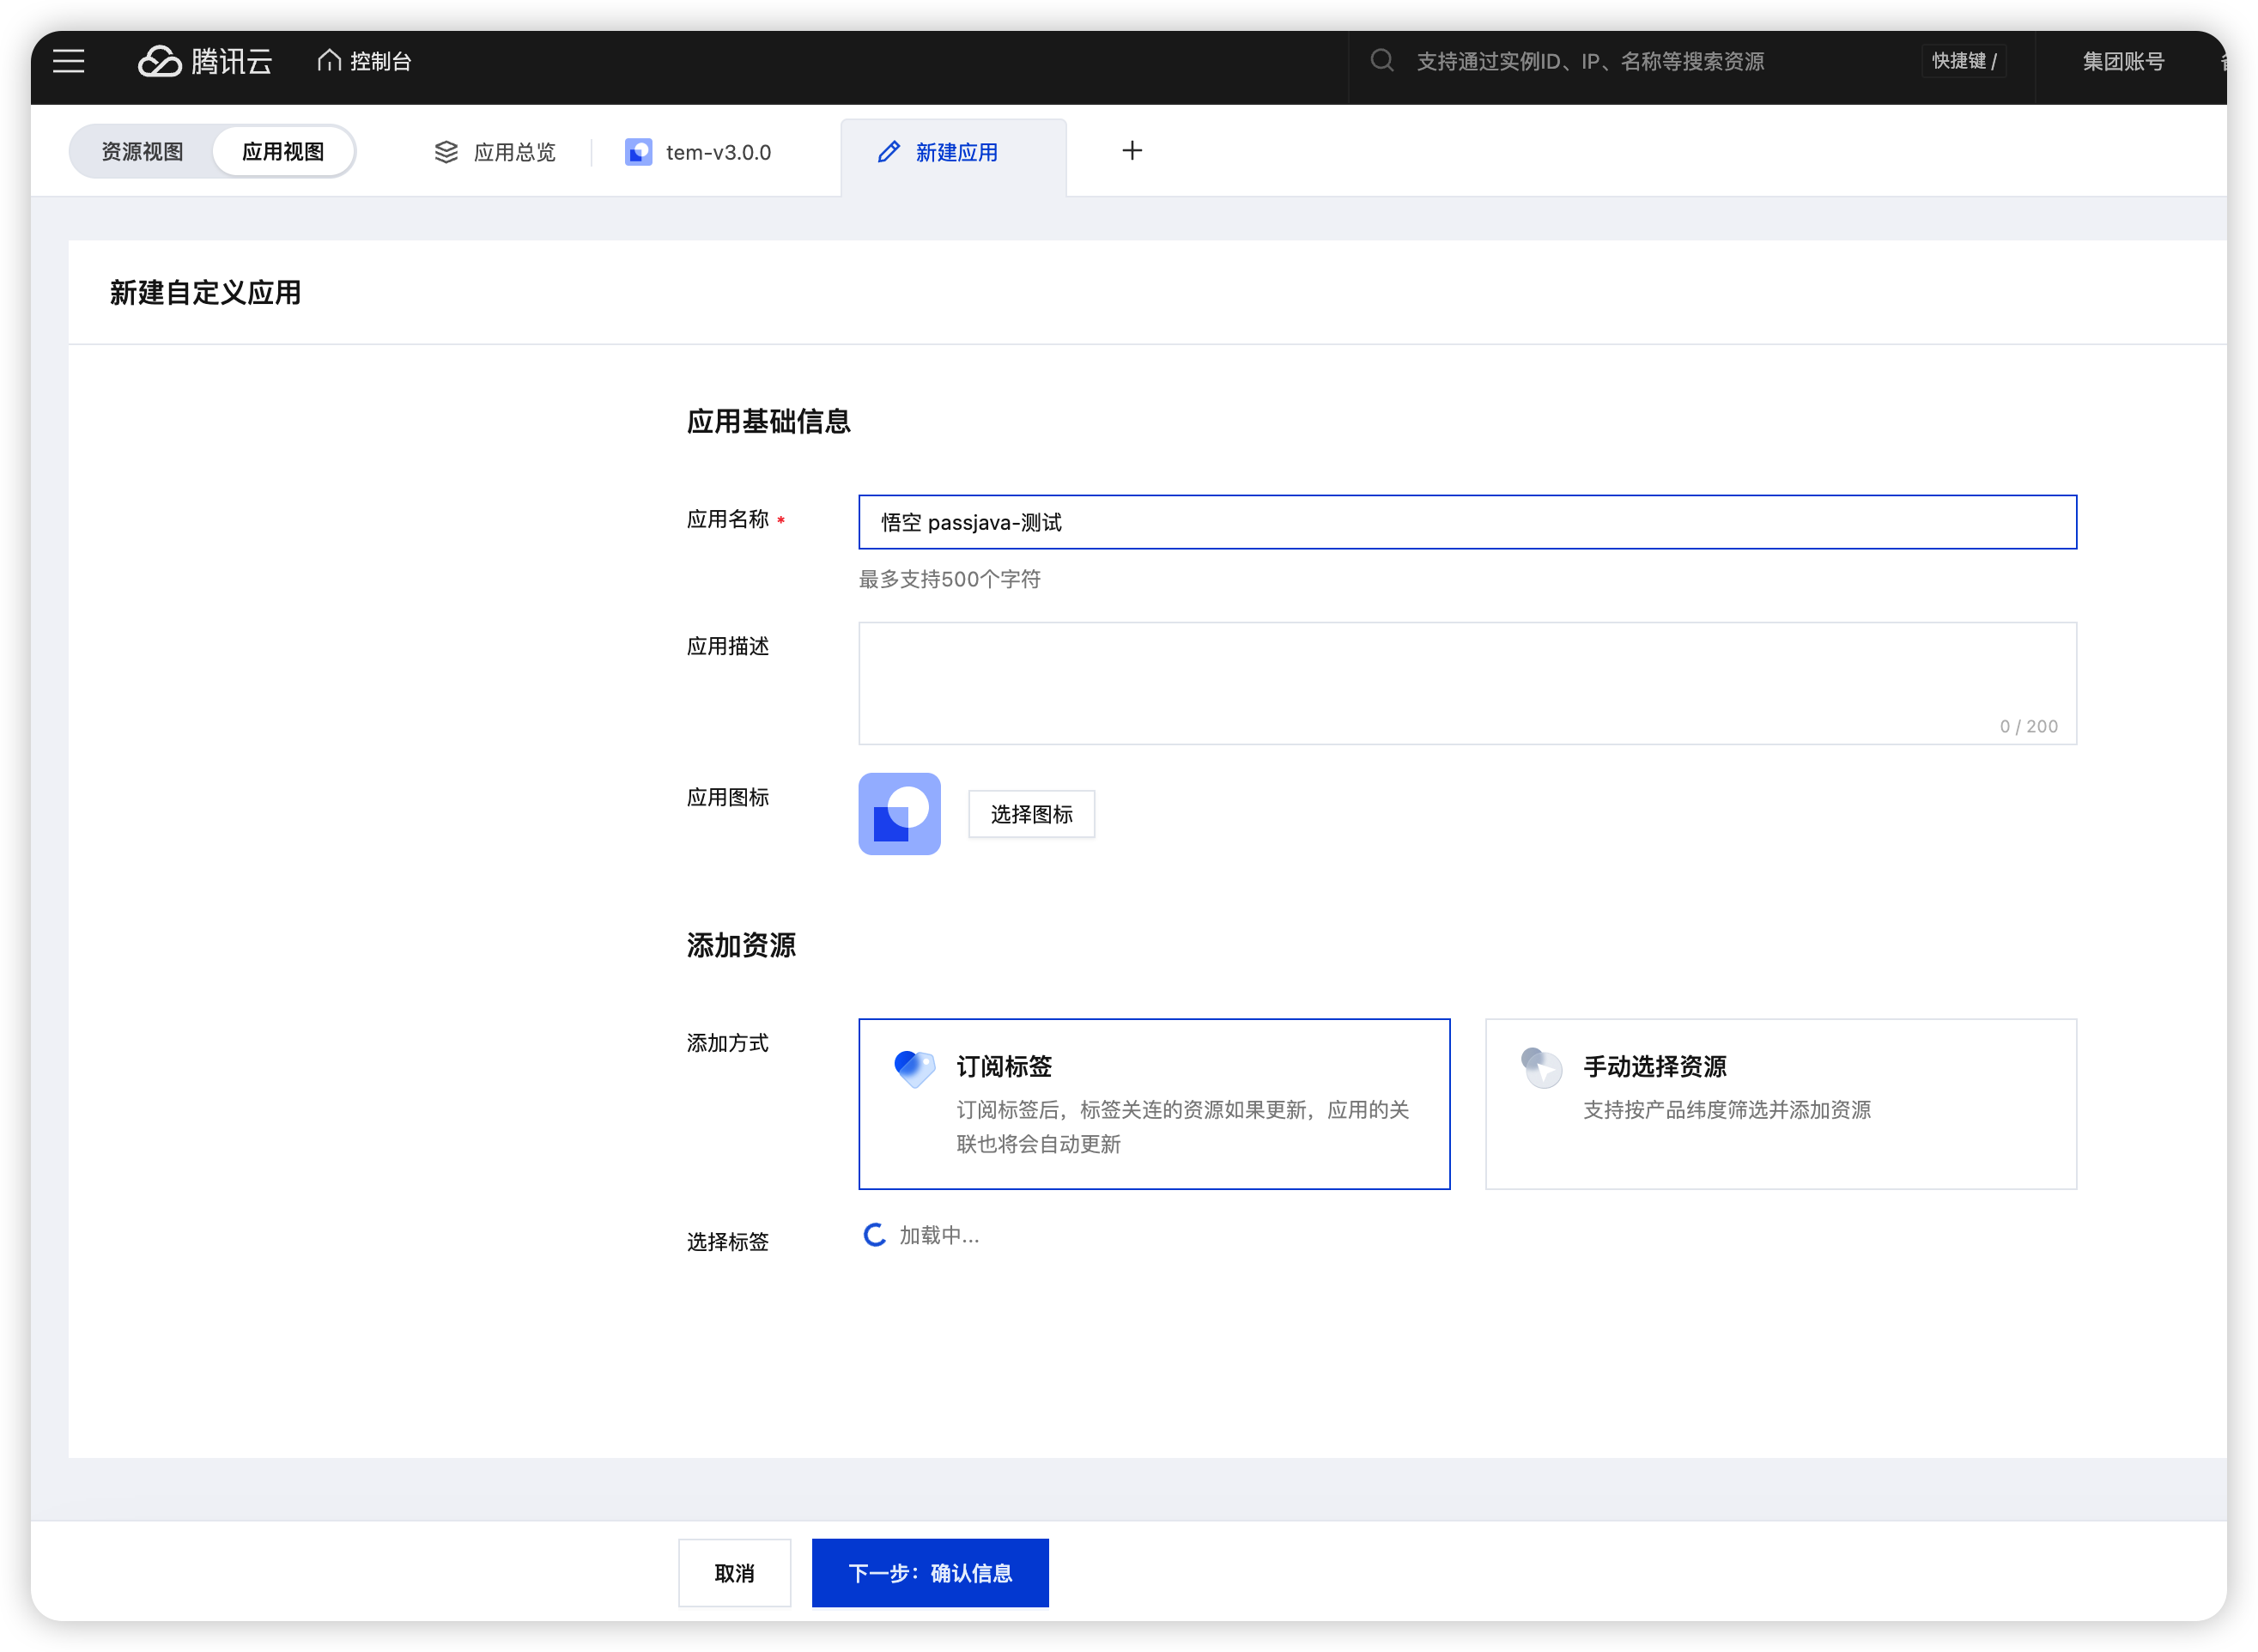Click the app icon preview thumbnail

pyautogui.click(x=899, y=814)
